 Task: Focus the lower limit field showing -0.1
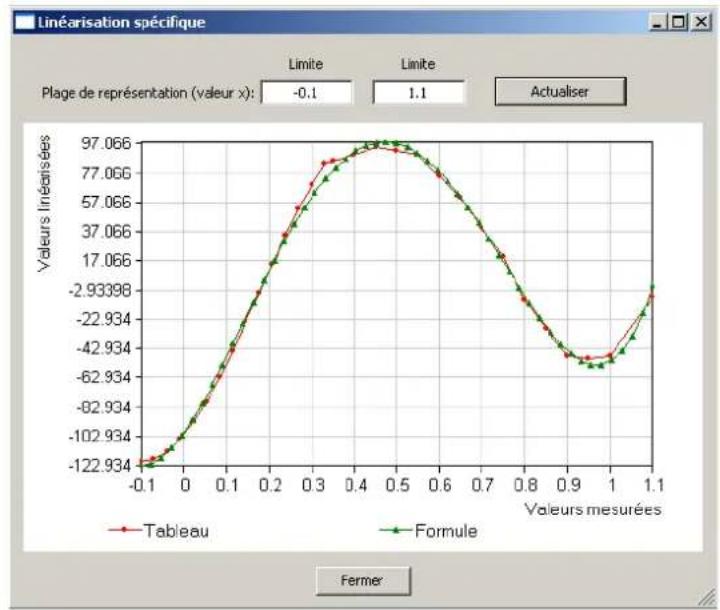pyautogui.click(x=306, y=93)
